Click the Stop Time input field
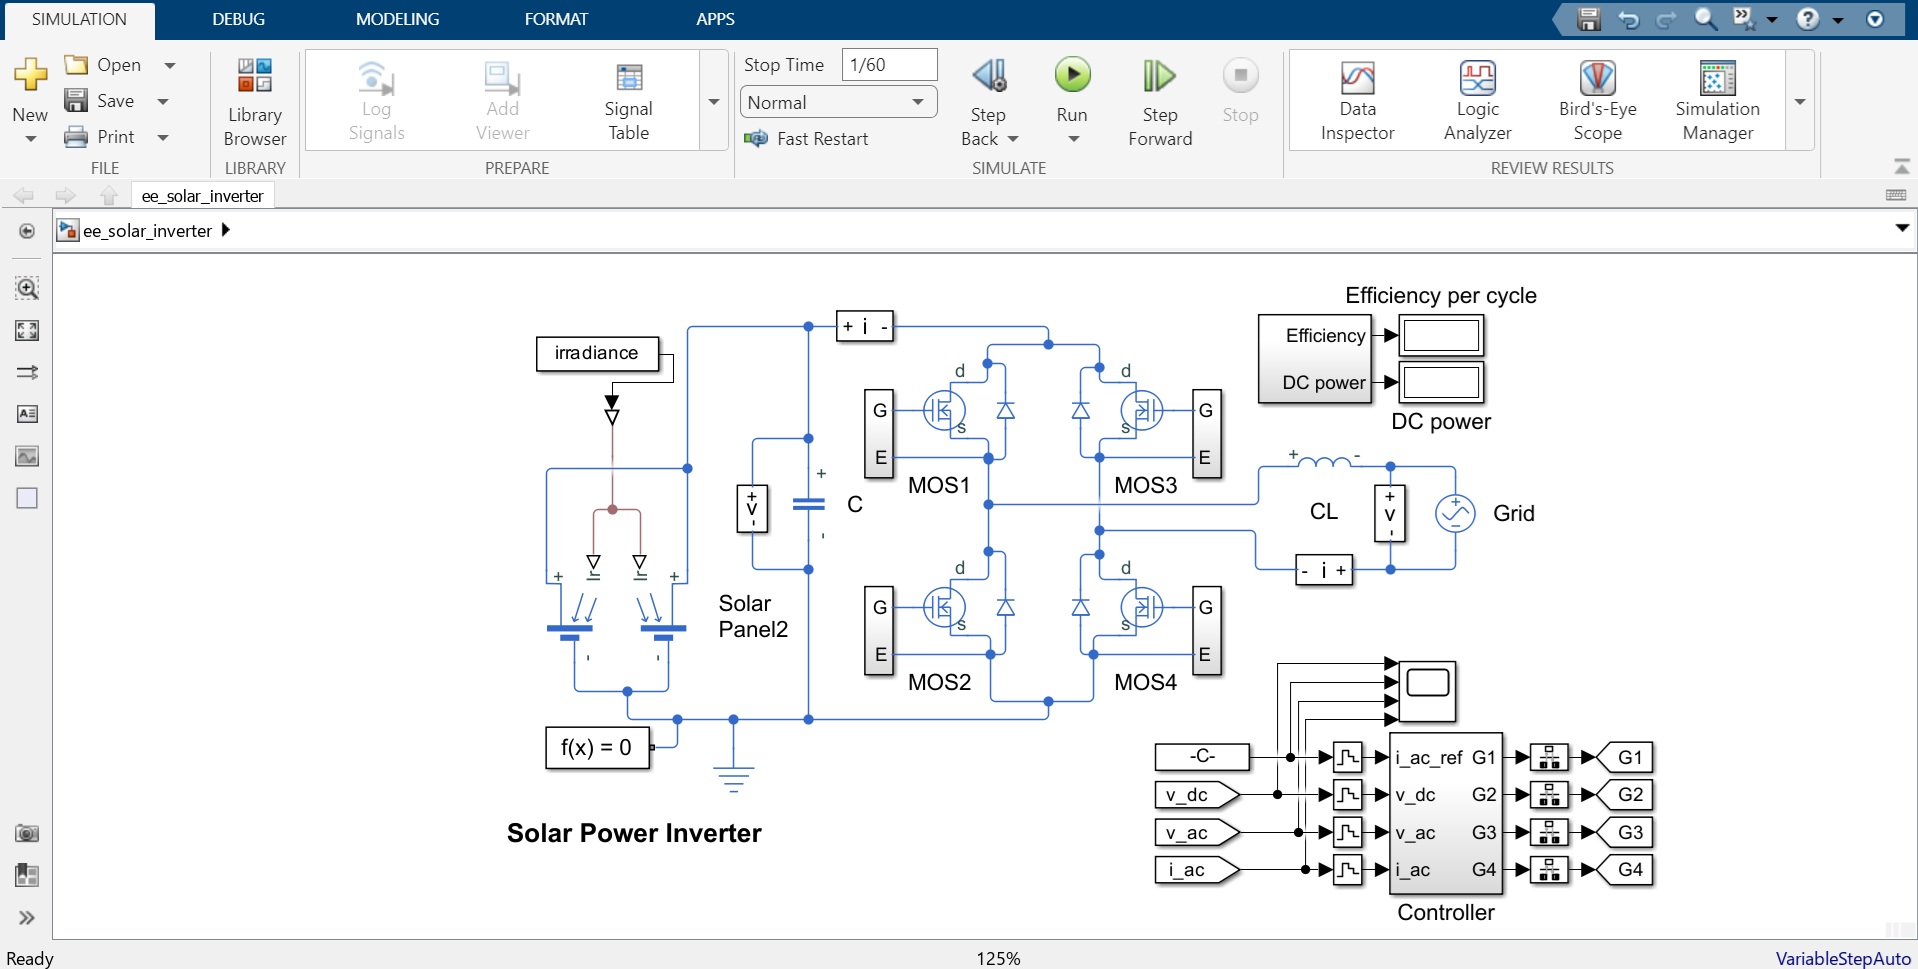1918x969 pixels. point(888,65)
